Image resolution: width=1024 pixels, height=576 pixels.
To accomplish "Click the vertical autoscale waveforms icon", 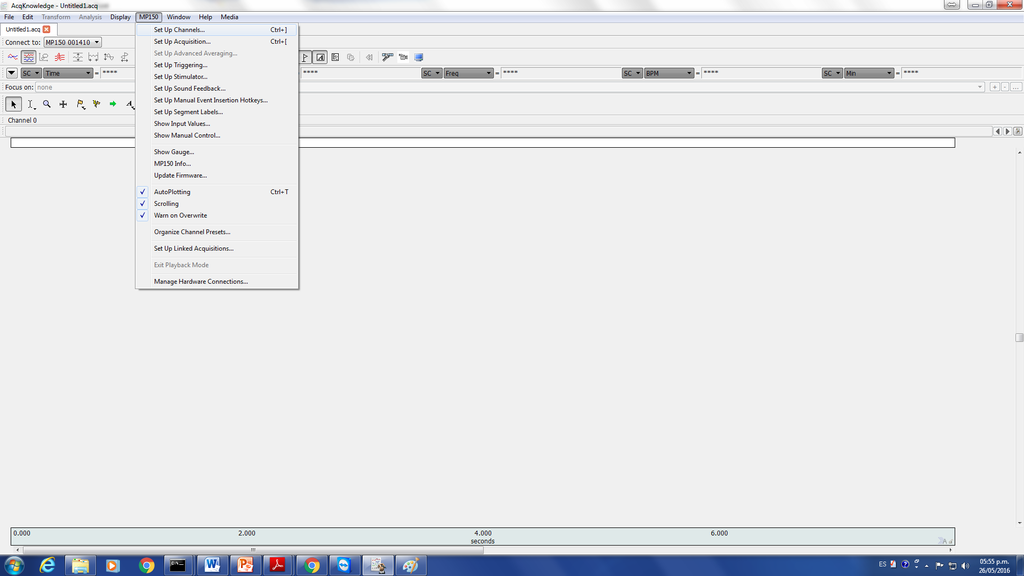I will [78, 57].
